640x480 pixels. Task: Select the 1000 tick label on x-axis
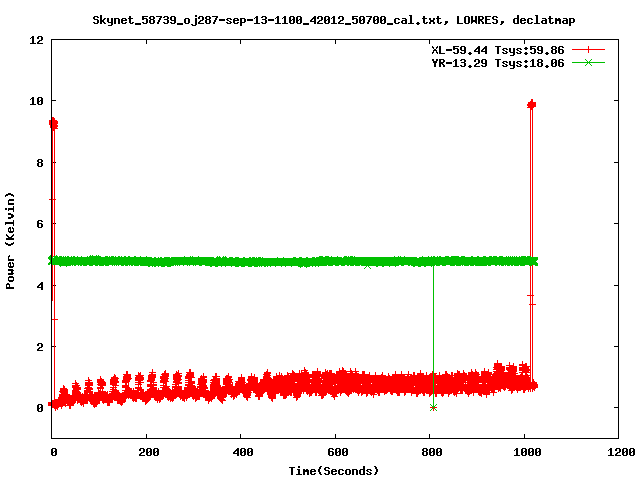[x=523, y=453]
